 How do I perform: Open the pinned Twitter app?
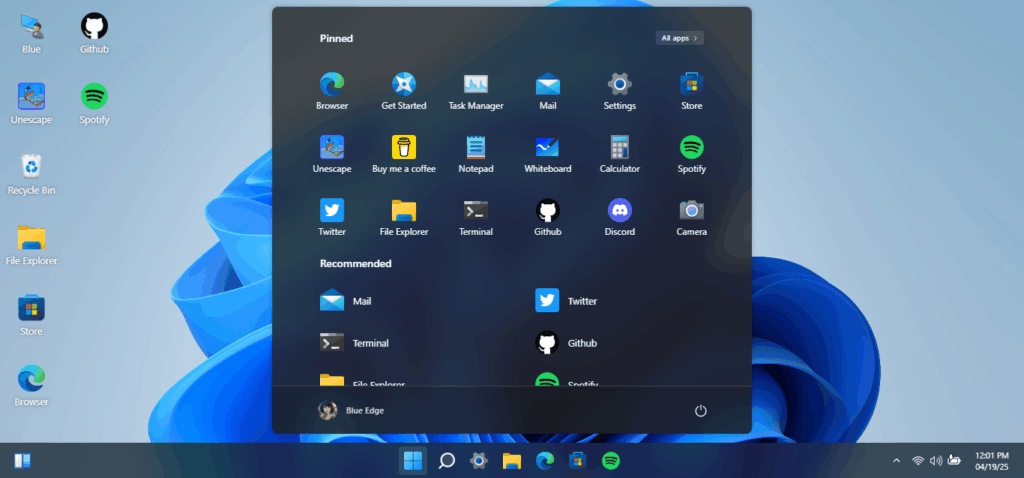(x=332, y=217)
